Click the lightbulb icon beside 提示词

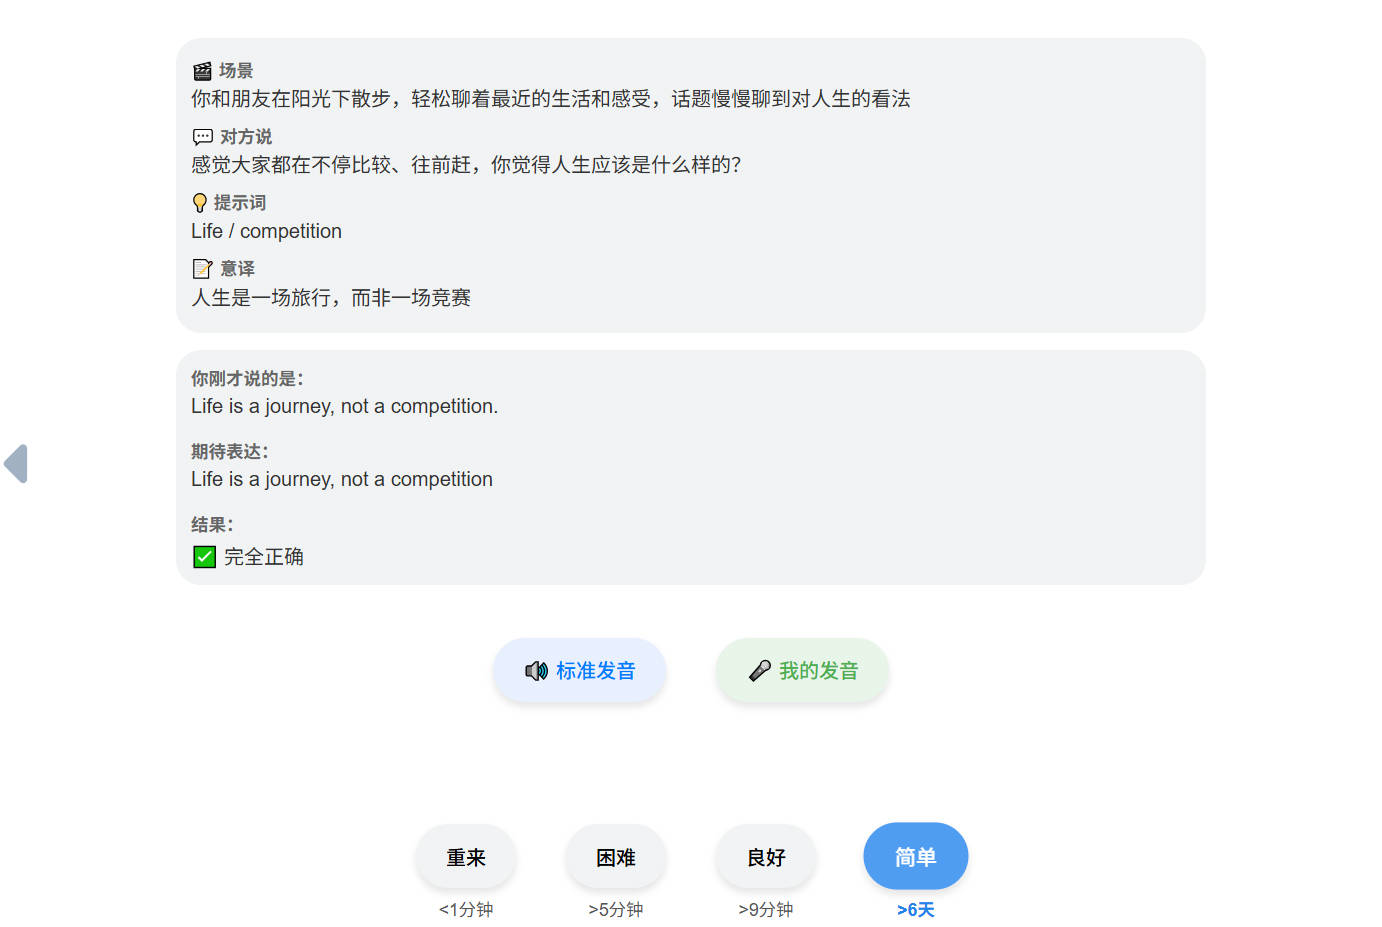200,203
